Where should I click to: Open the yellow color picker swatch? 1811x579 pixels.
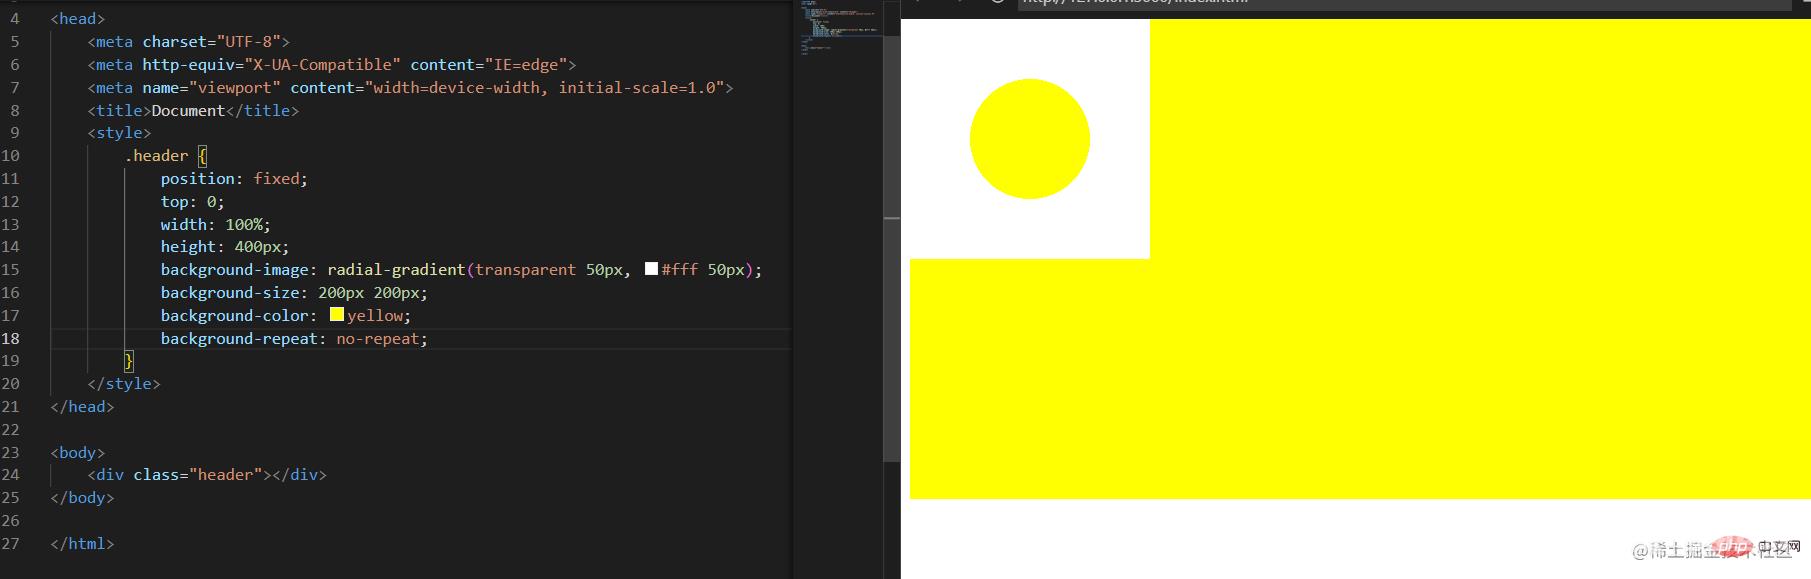[337, 315]
